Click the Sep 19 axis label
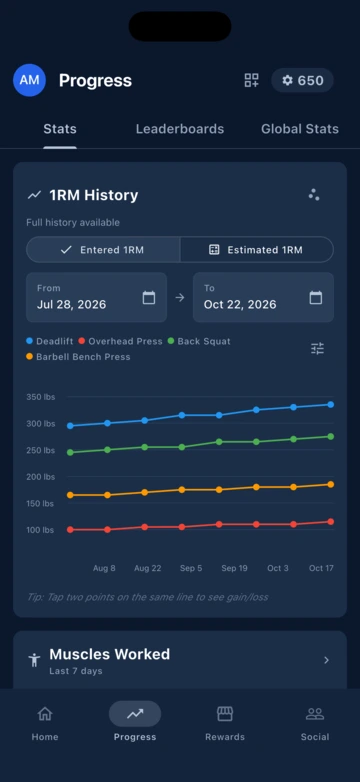Image resolution: width=360 pixels, height=782 pixels. pyautogui.click(x=234, y=569)
